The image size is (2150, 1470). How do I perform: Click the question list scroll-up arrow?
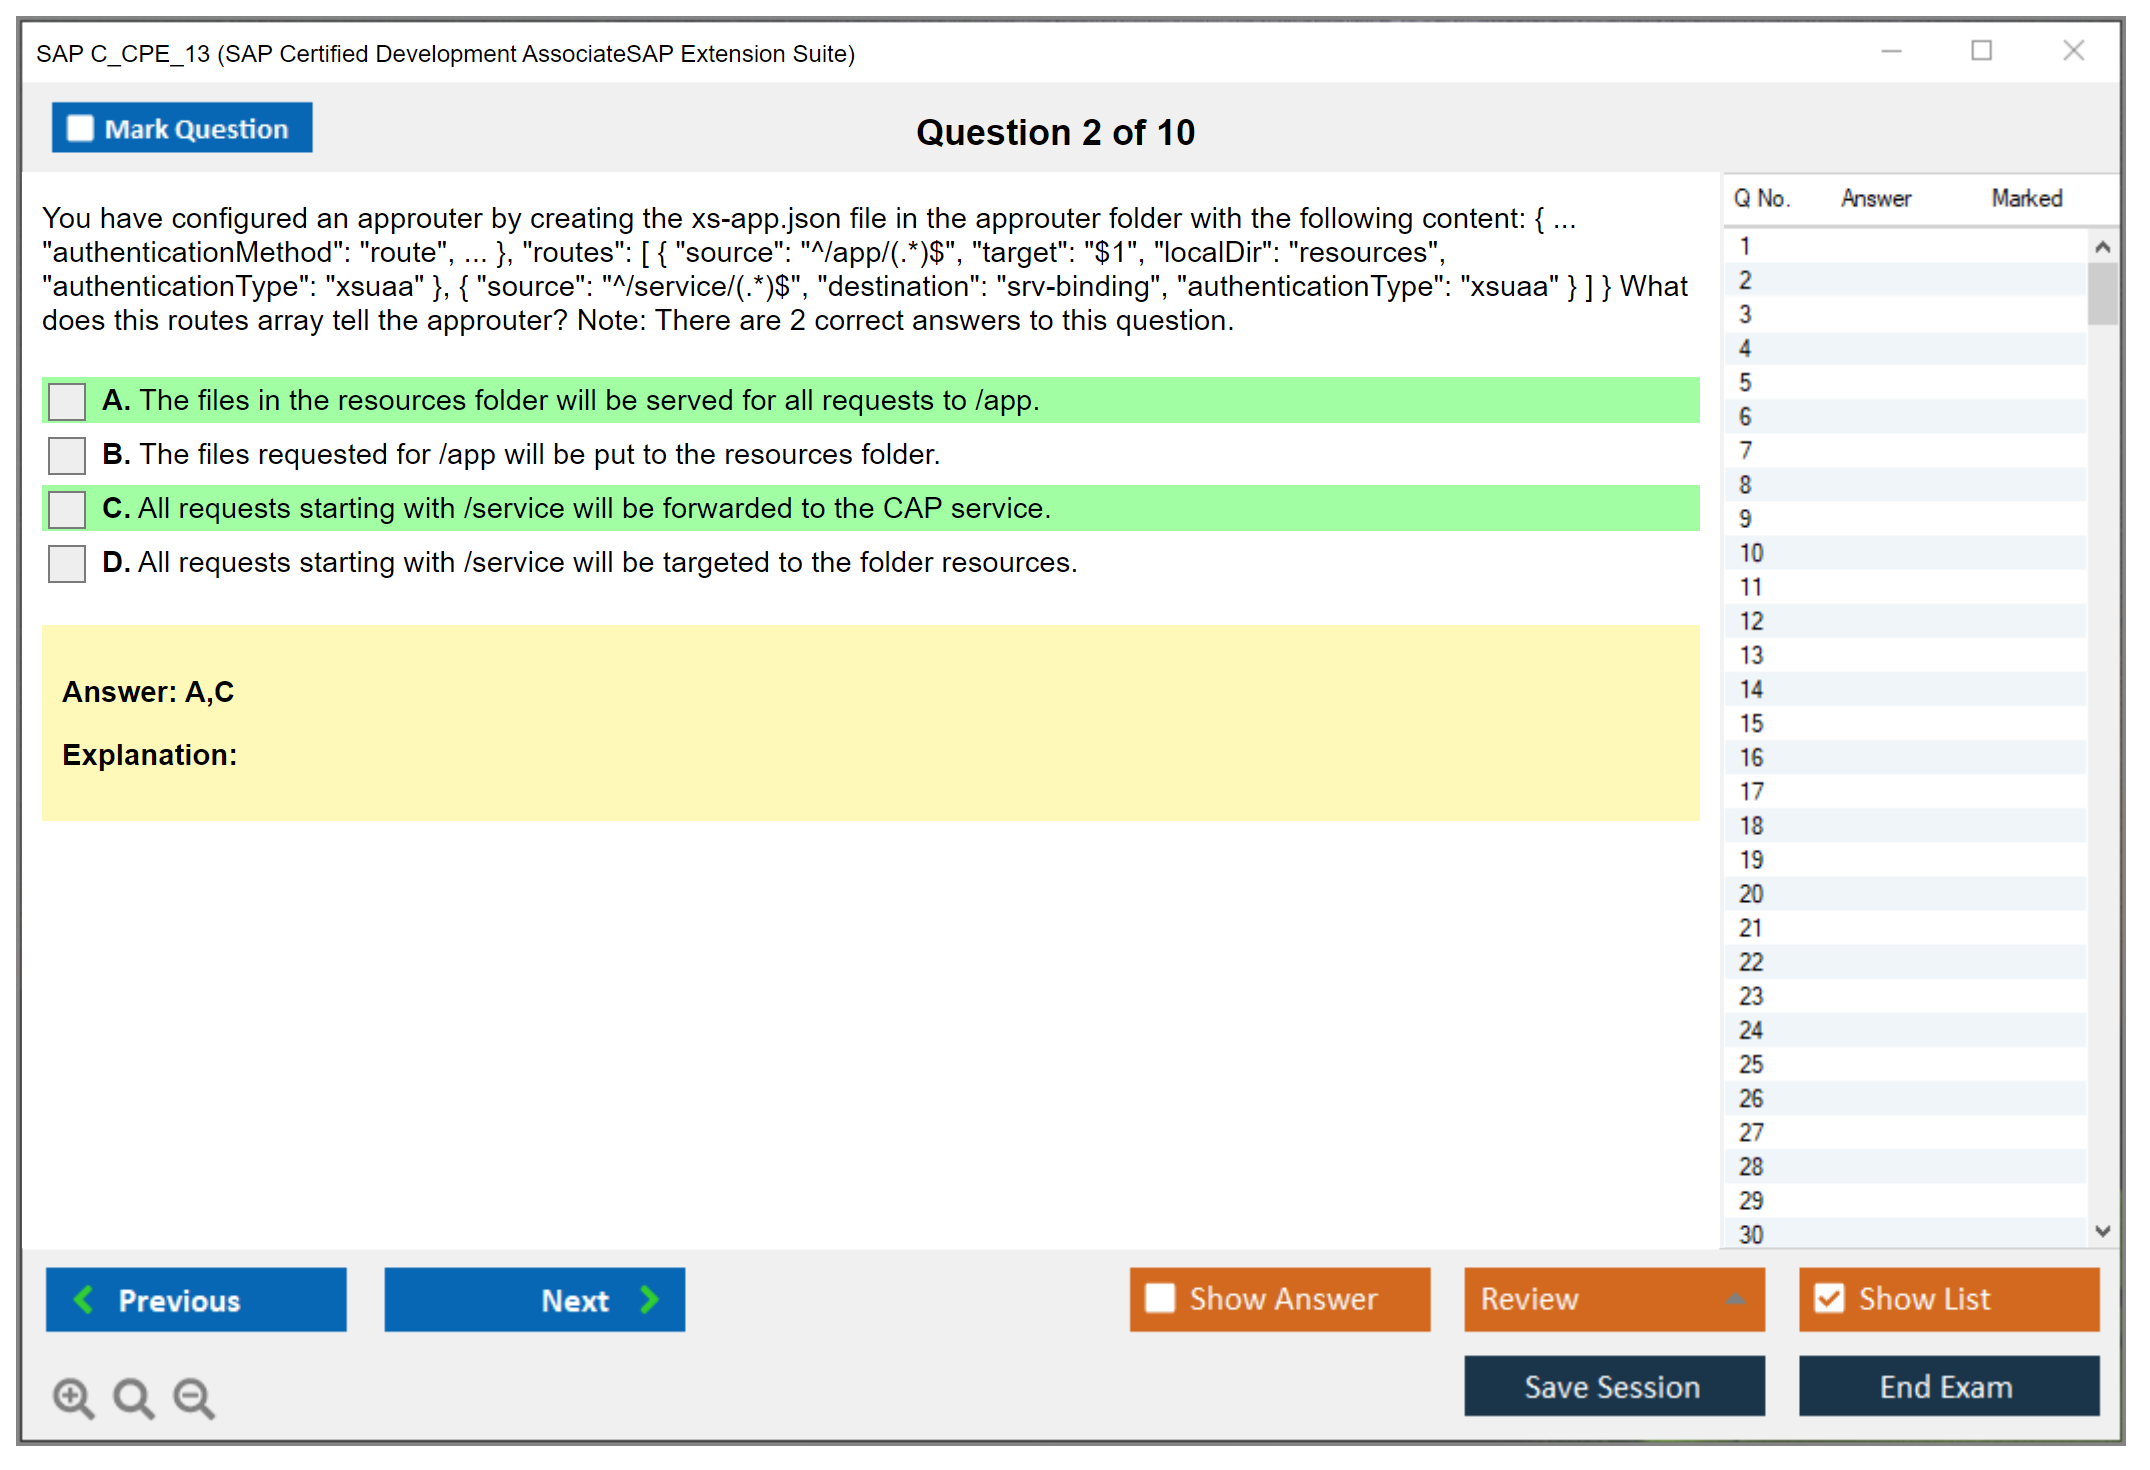click(2102, 247)
